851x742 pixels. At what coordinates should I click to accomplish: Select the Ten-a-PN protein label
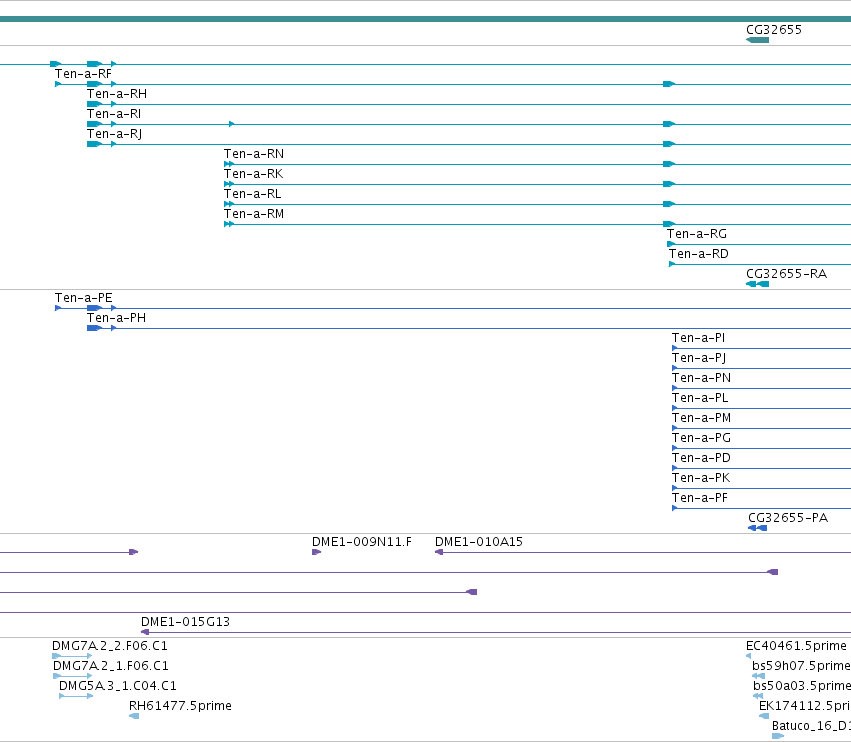(701, 378)
